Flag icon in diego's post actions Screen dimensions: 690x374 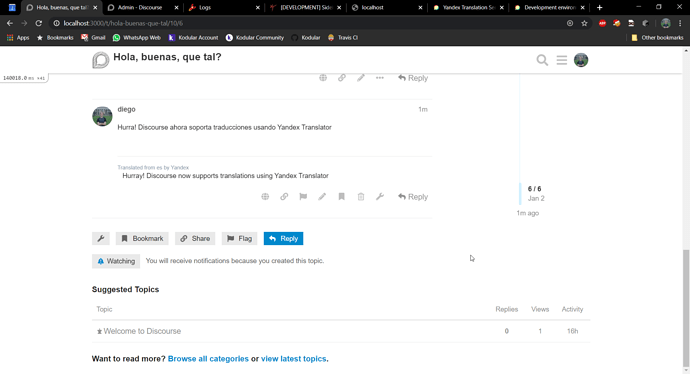coord(303,197)
